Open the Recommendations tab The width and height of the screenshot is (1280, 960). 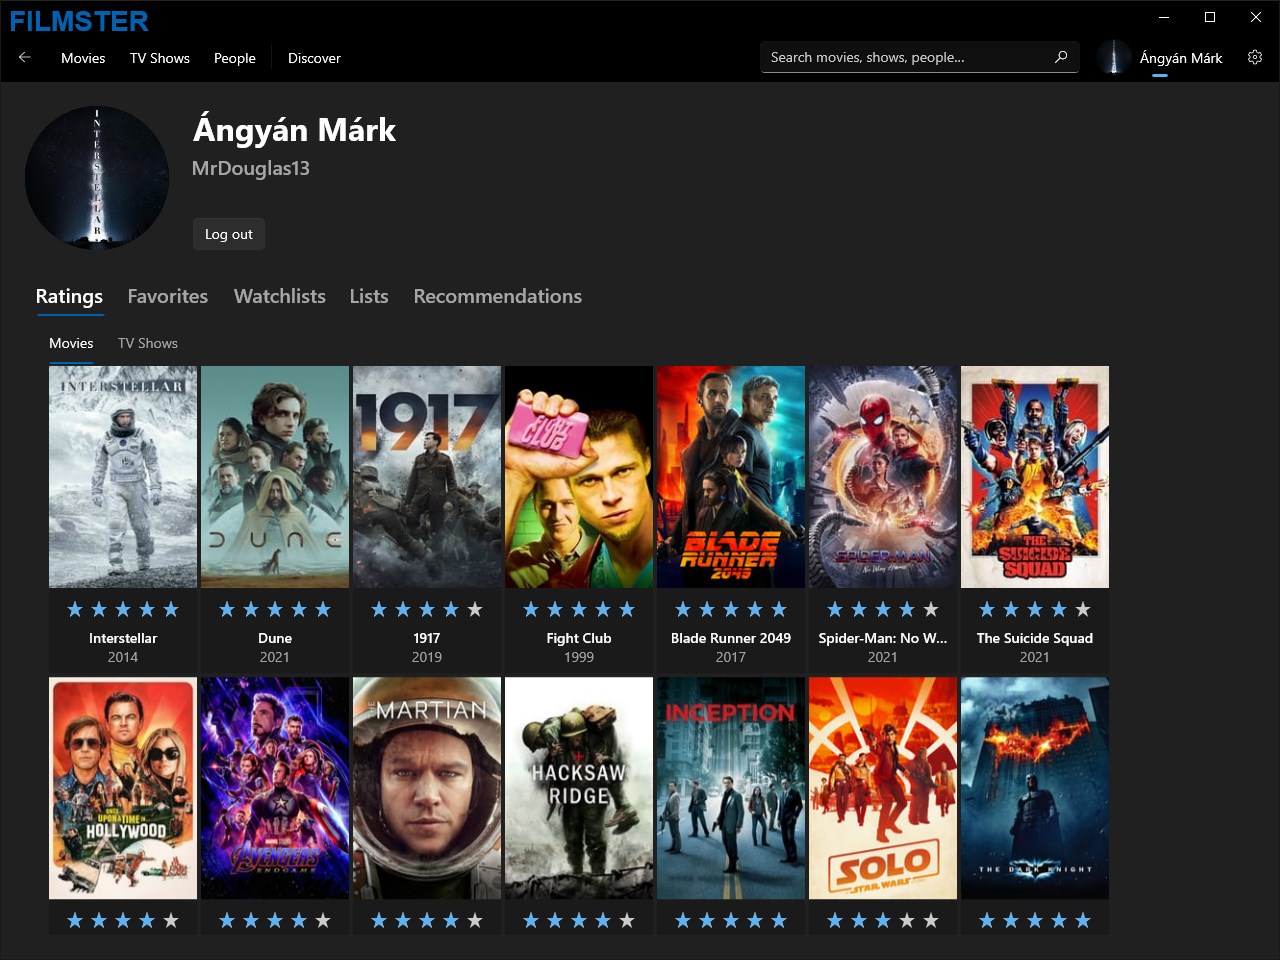498,296
